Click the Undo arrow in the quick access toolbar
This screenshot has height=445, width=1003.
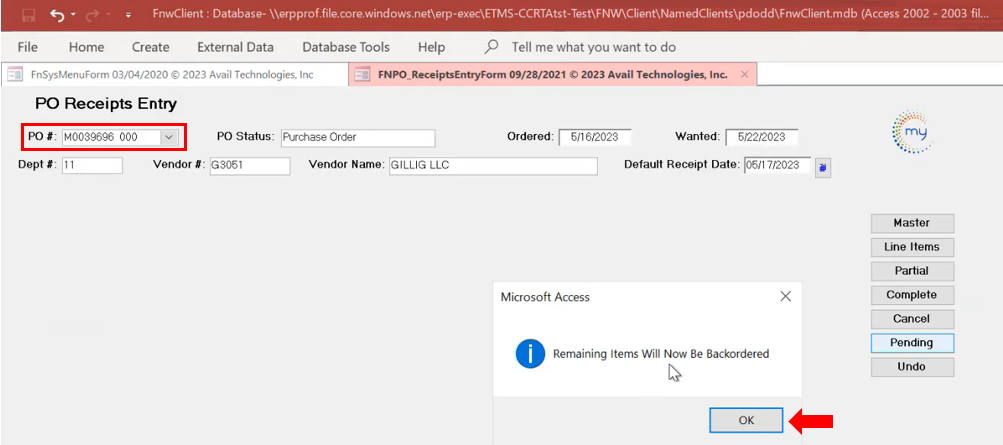tap(59, 16)
